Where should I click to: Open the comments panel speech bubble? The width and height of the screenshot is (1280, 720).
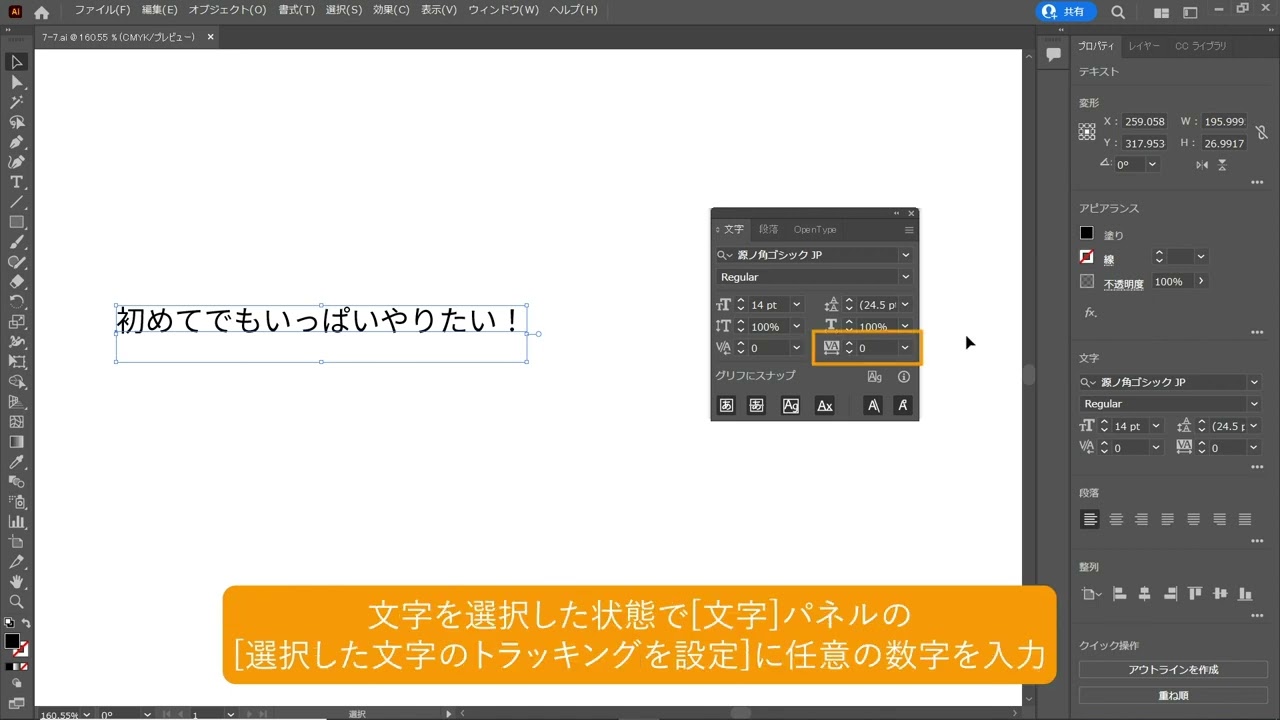click(x=1053, y=55)
